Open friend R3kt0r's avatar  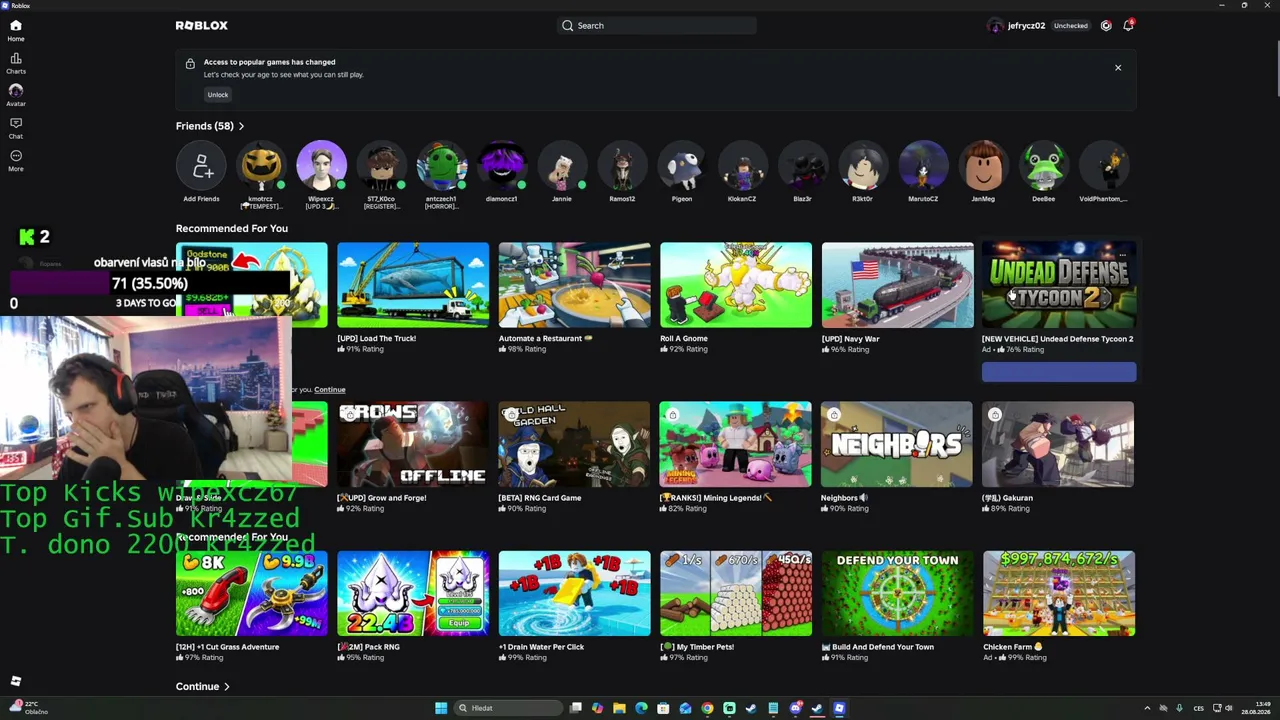pos(862,167)
